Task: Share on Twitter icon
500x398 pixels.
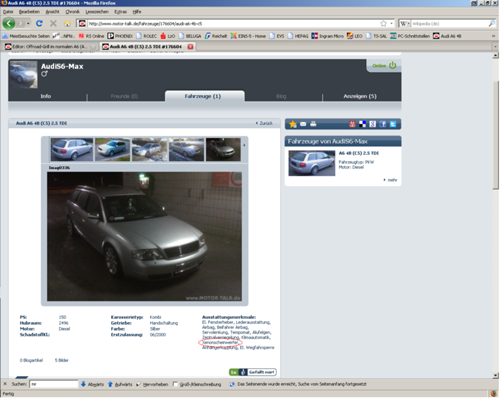Action: click(x=393, y=124)
